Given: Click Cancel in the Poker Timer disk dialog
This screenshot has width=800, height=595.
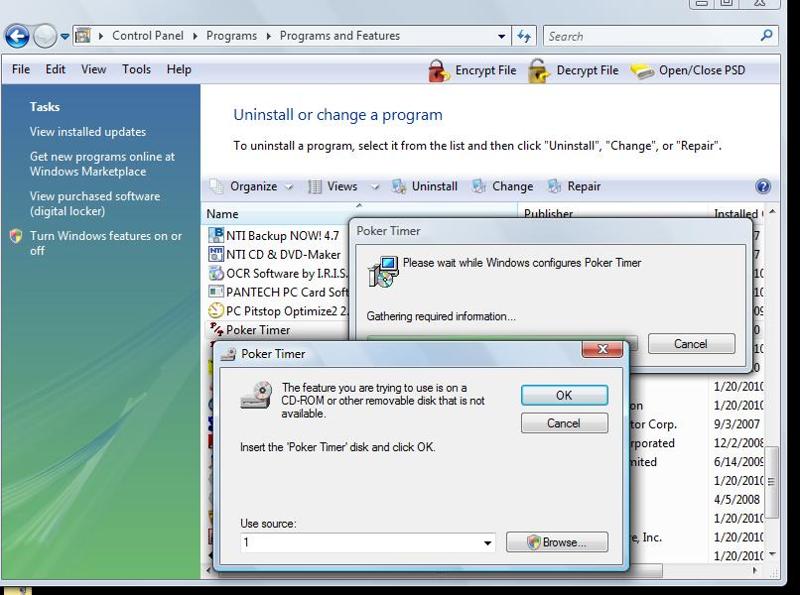Looking at the screenshot, I should (564, 423).
